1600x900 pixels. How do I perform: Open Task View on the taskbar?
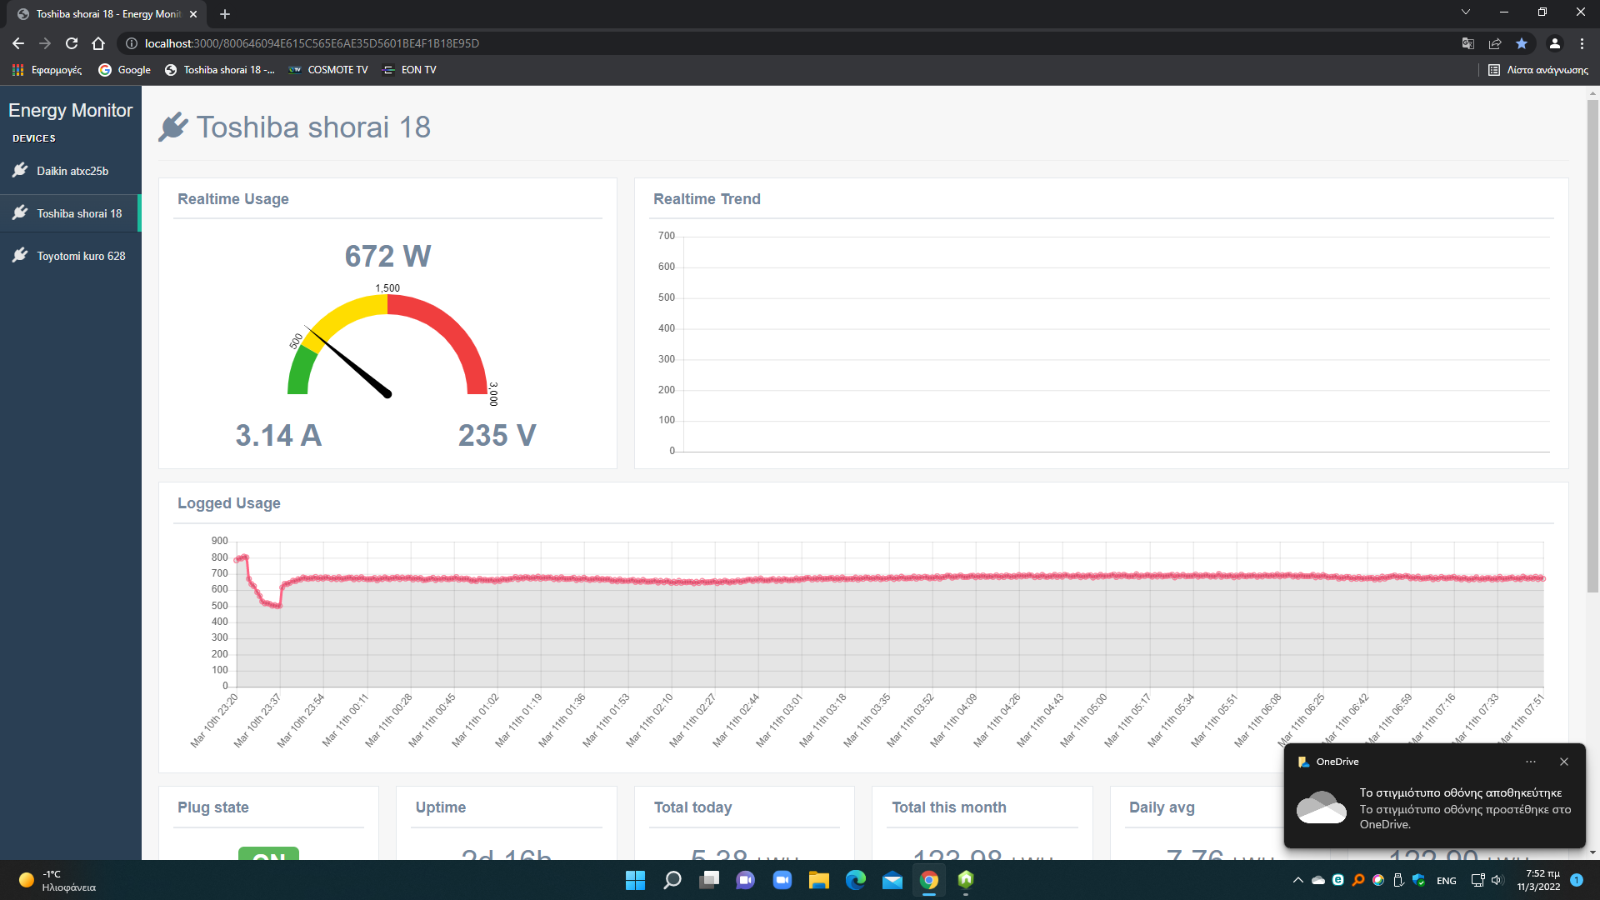pos(709,880)
